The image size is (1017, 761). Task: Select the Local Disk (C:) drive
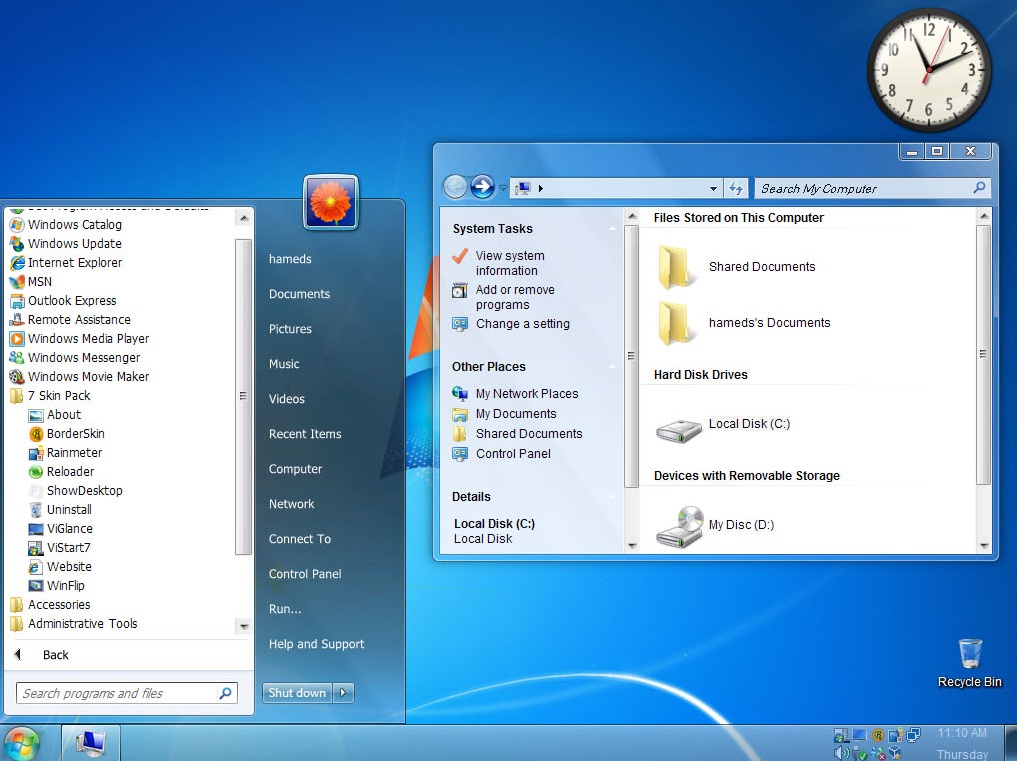(x=723, y=428)
